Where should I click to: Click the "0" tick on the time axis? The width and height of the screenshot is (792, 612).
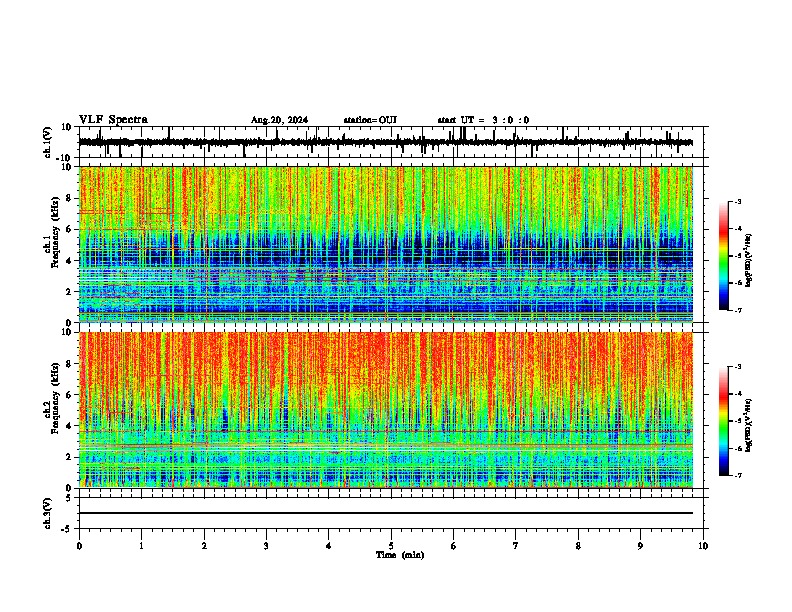tap(79, 546)
